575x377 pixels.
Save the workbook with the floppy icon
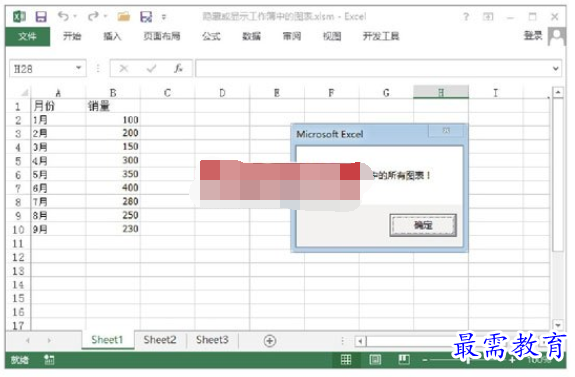point(41,17)
